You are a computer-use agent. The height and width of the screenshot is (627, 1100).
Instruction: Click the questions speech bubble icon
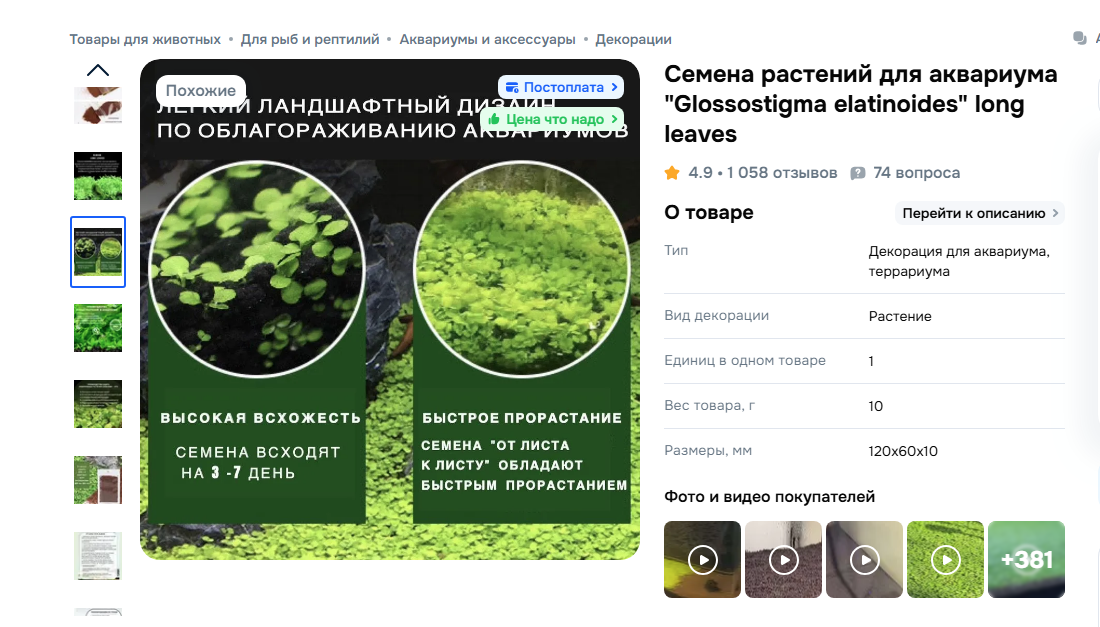(x=857, y=173)
